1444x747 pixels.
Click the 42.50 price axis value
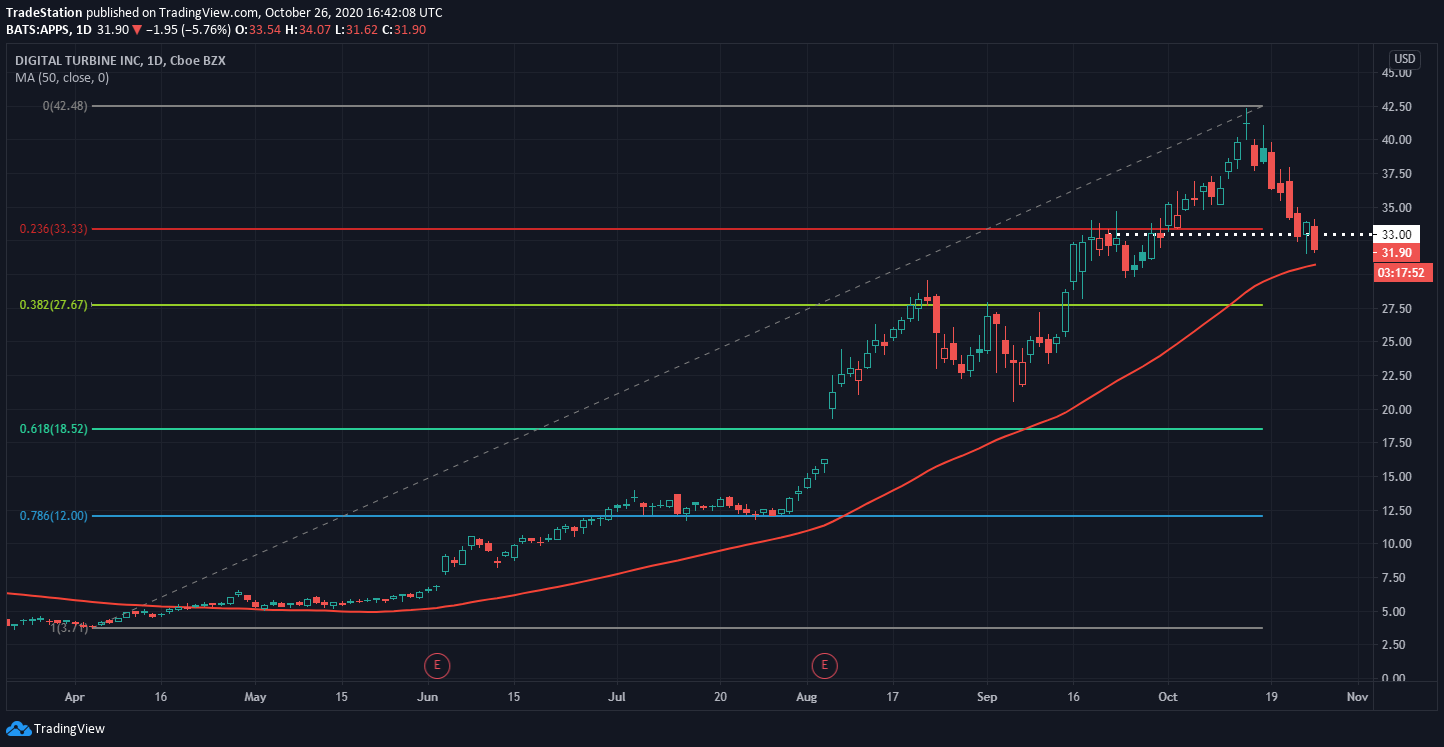[x=1396, y=106]
